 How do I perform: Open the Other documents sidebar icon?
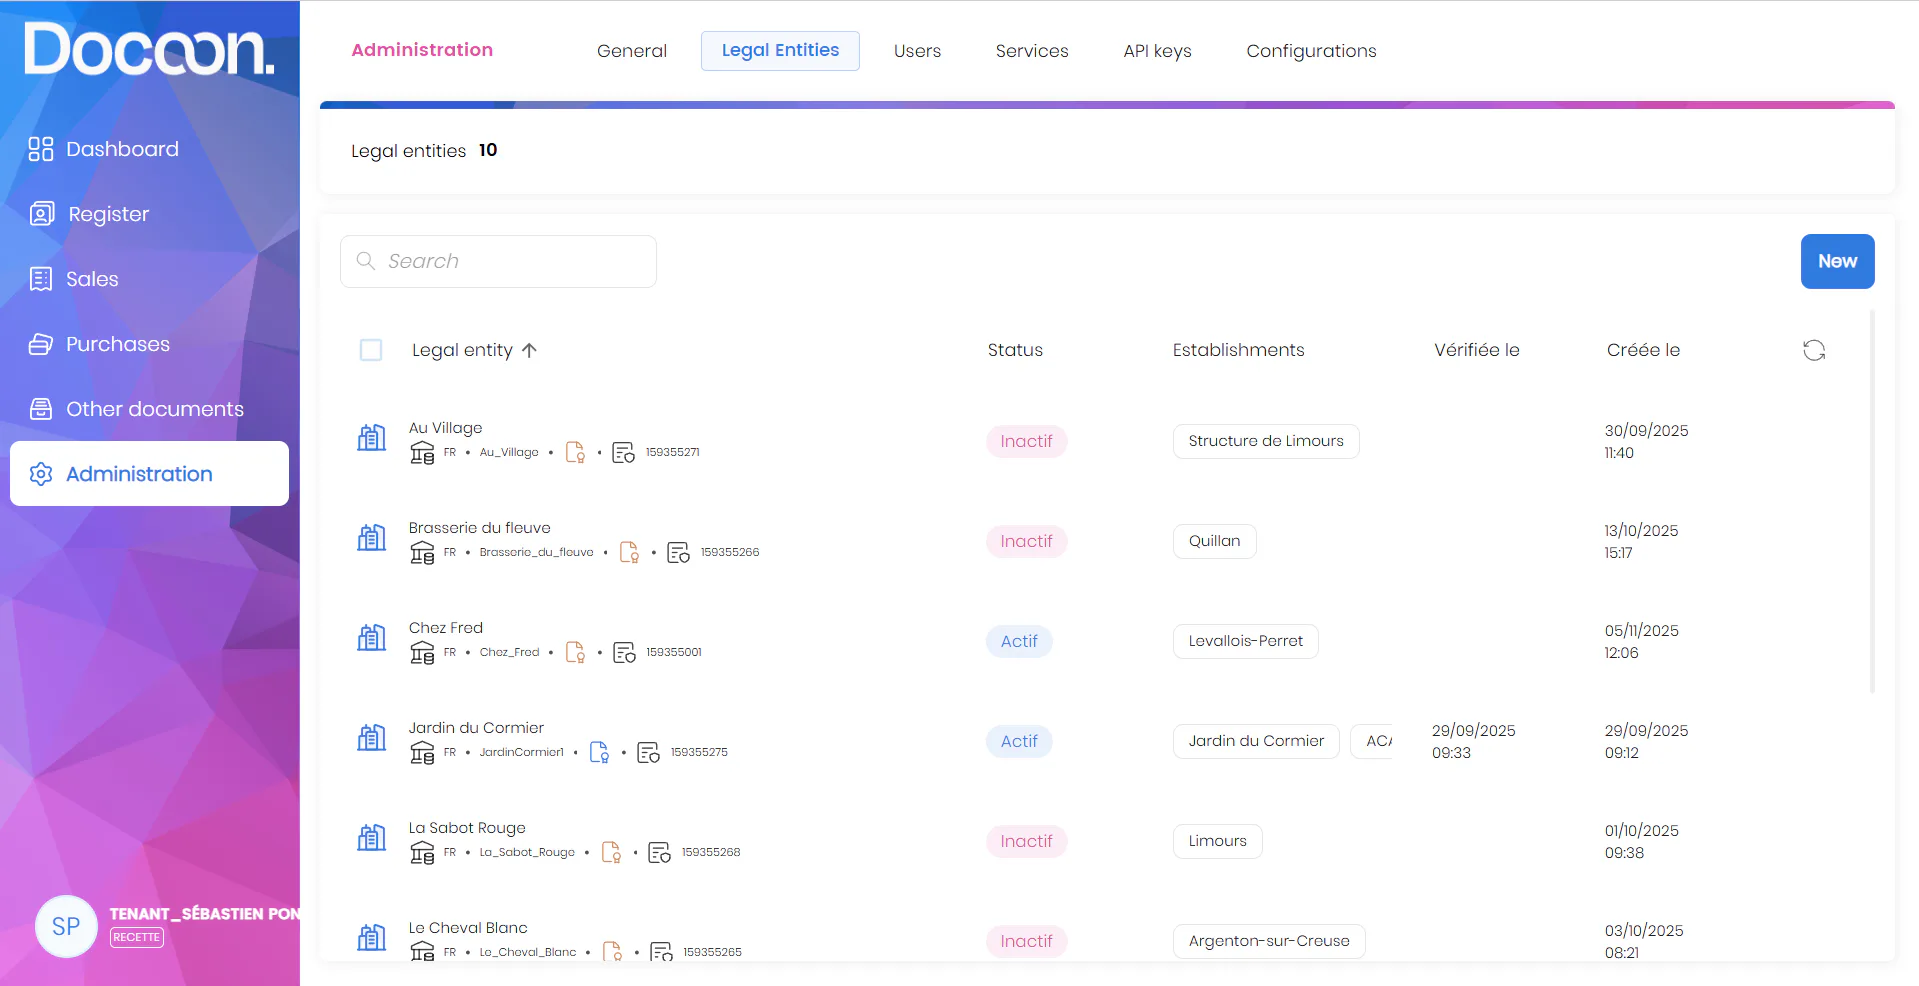tap(41, 409)
